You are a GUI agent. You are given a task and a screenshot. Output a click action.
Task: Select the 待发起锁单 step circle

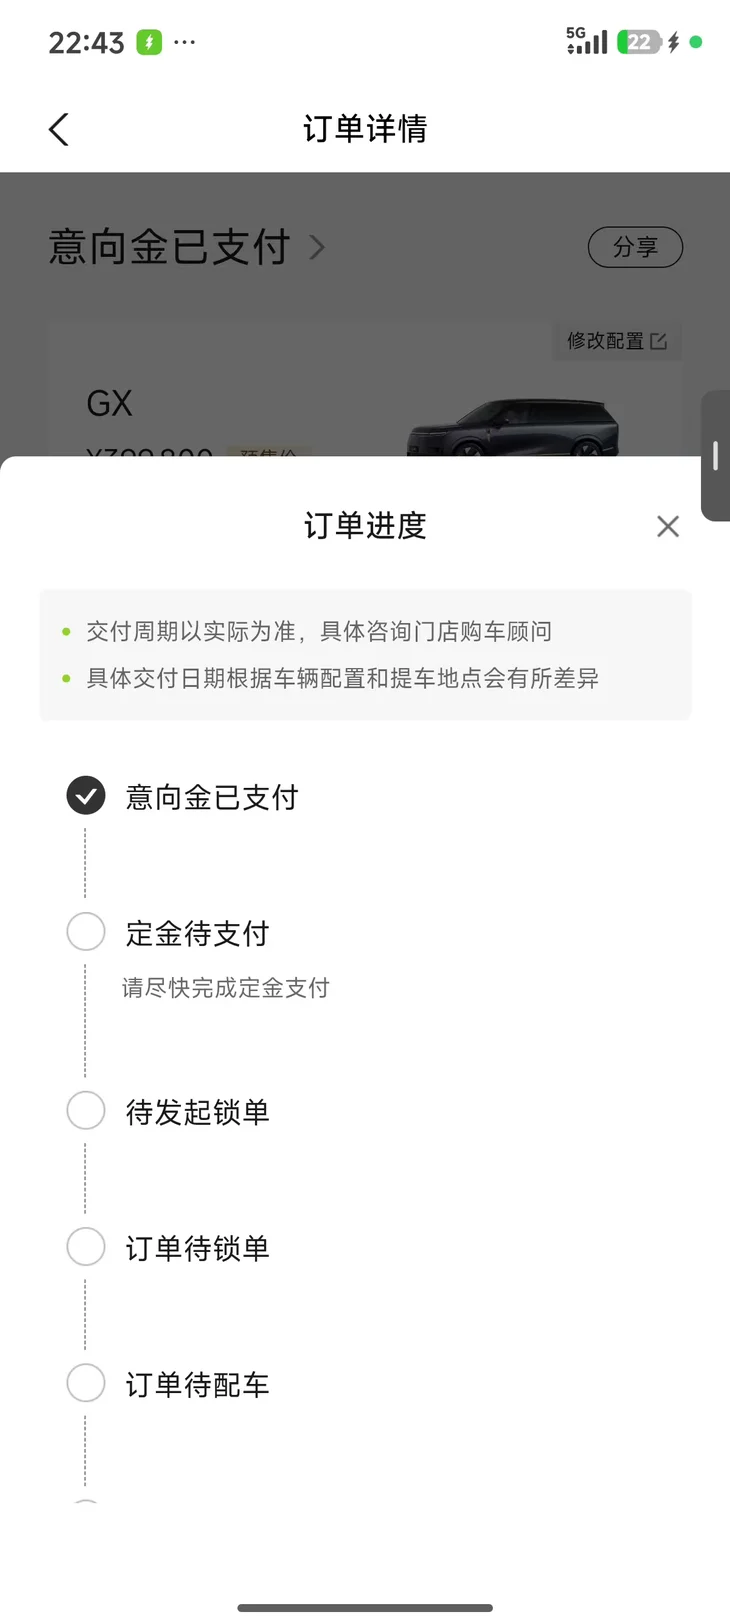pos(86,1110)
